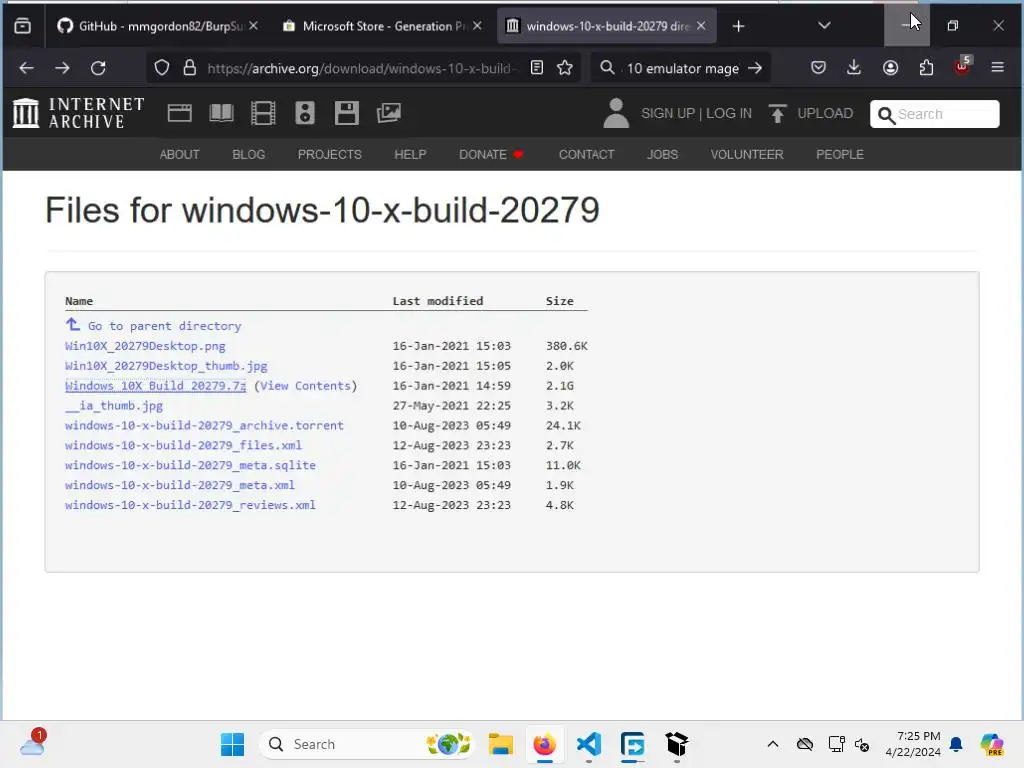Open the Internet Archive web (Wayback) icon

coord(179,114)
